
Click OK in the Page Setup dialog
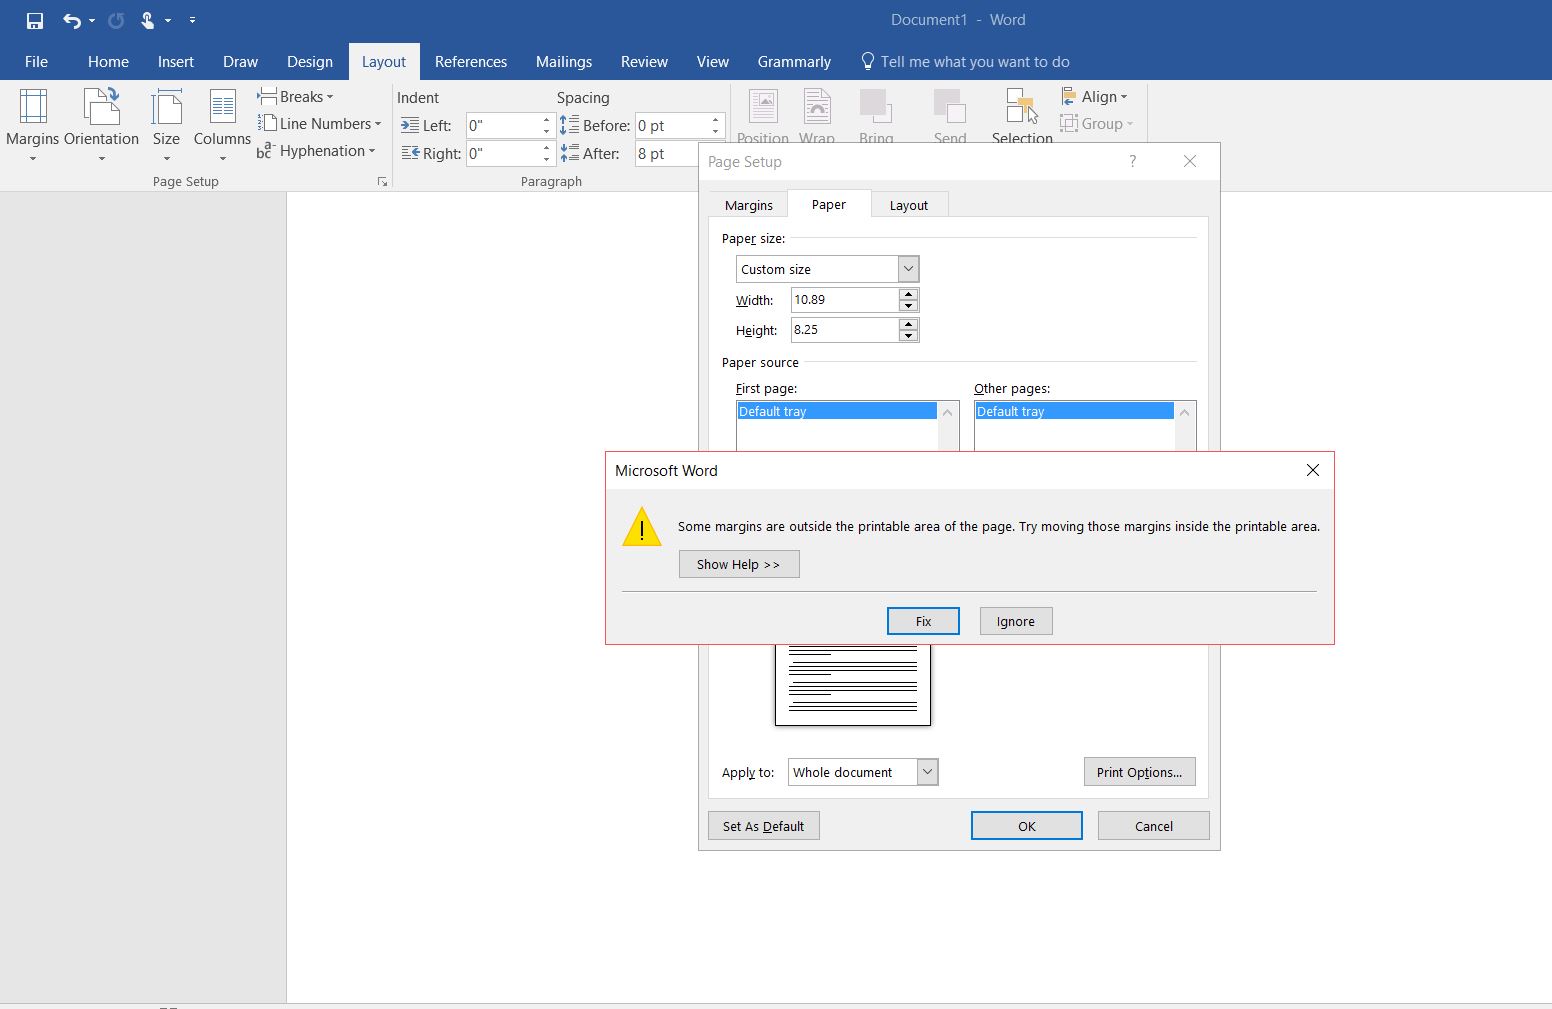pos(1027,826)
